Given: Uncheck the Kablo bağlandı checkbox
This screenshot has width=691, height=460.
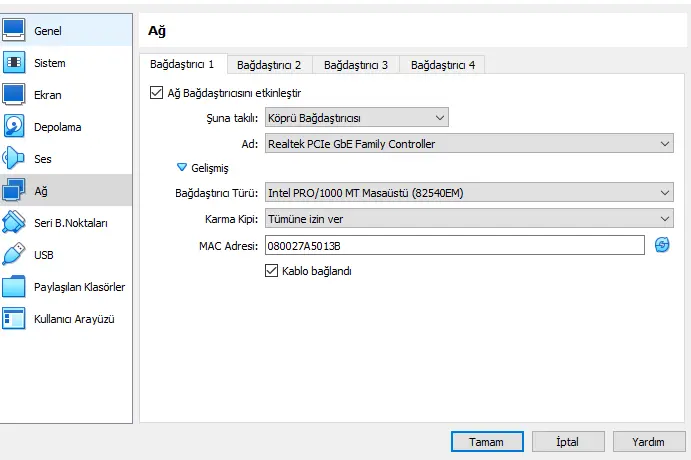Looking at the screenshot, I should (x=271, y=271).
